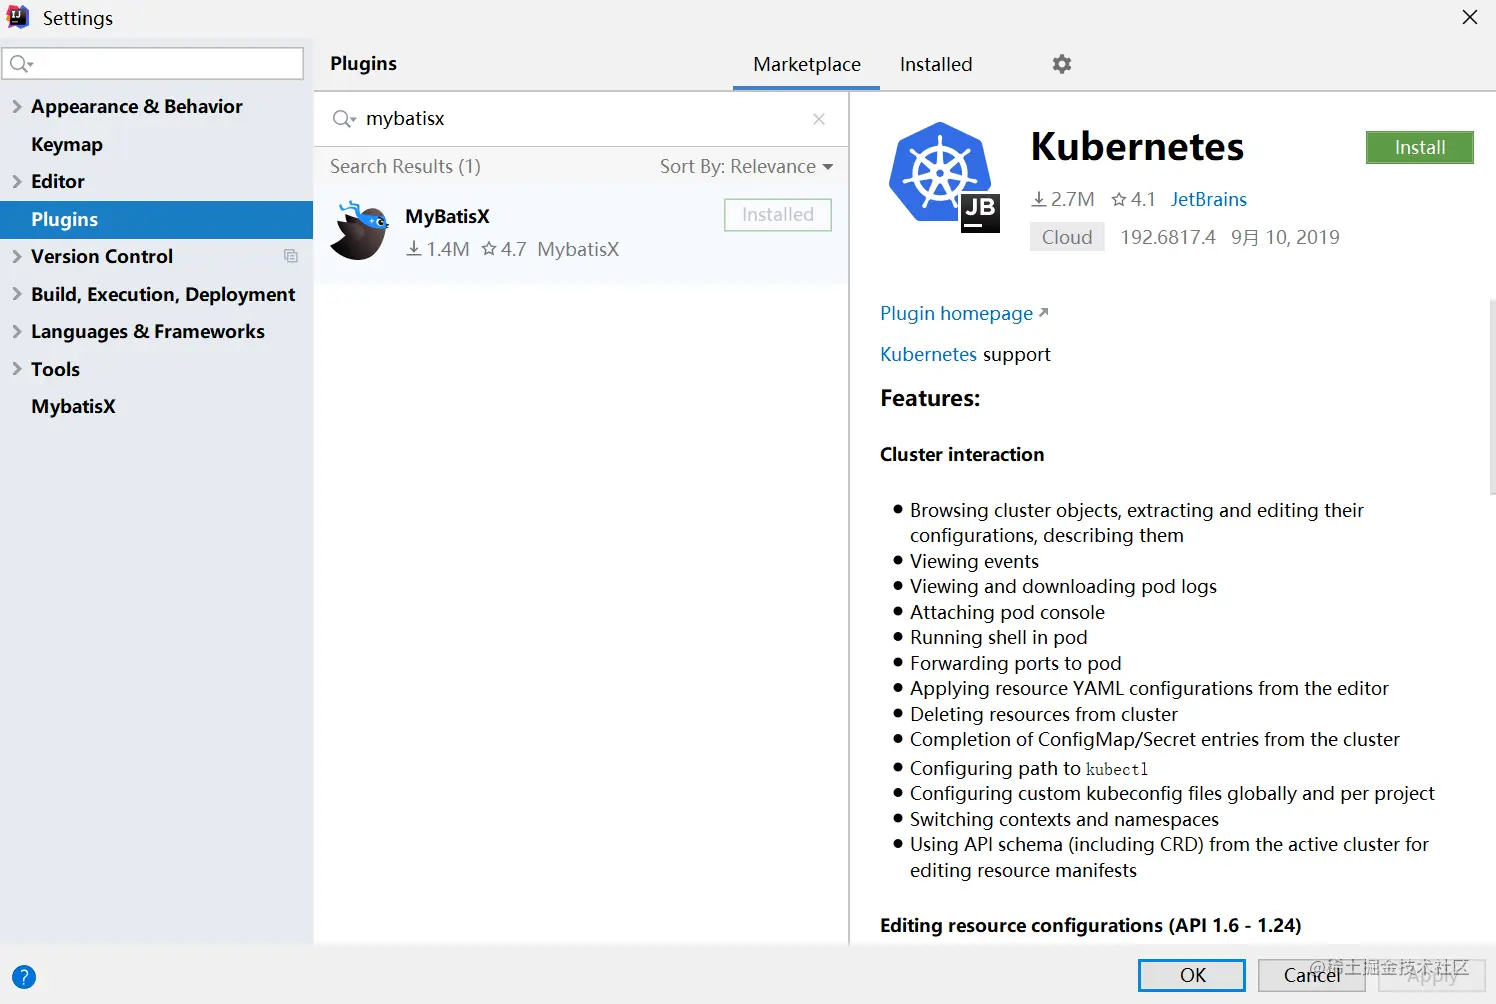Confirm settings with OK button
The height and width of the screenshot is (1004, 1496).
[x=1192, y=975]
